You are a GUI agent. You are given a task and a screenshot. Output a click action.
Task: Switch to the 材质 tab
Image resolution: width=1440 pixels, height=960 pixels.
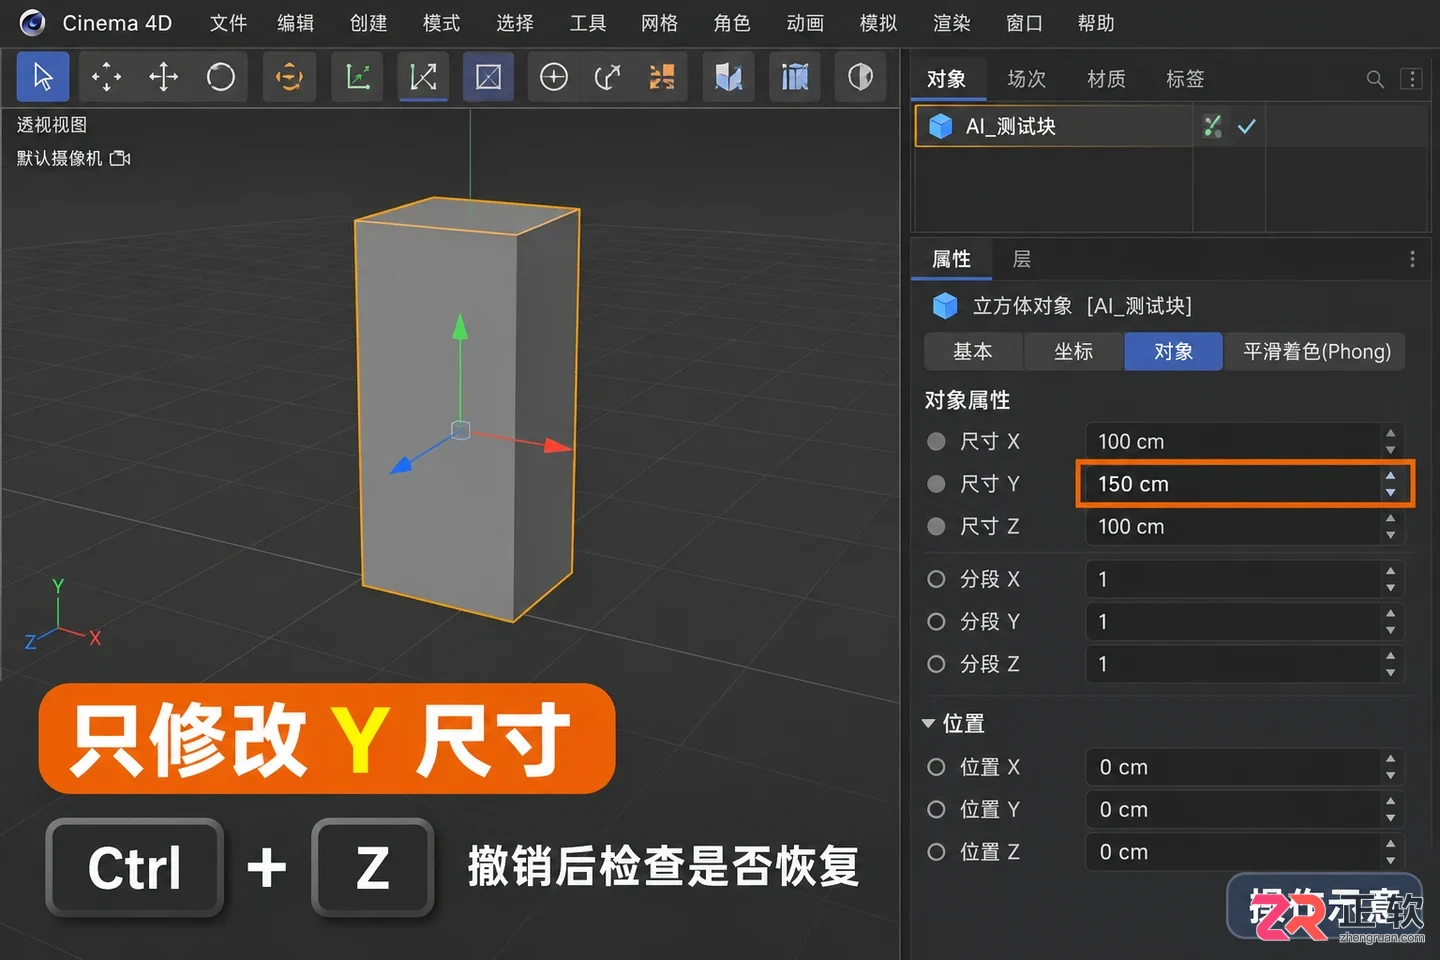pos(1106,79)
